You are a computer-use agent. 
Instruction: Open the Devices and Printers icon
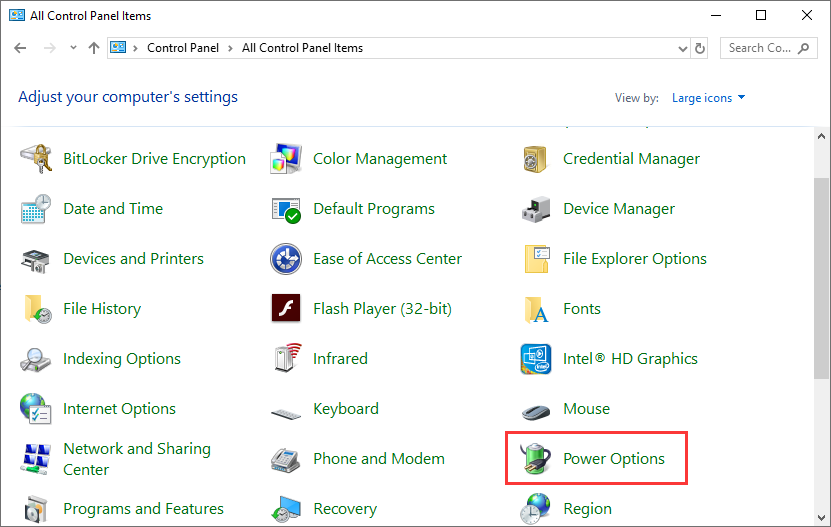point(36,260)
